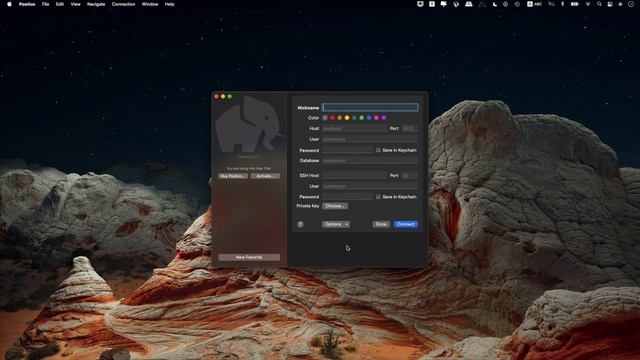Open the Edit menu
The width and height of the screenshot is (640, 360).
point(60,4)
